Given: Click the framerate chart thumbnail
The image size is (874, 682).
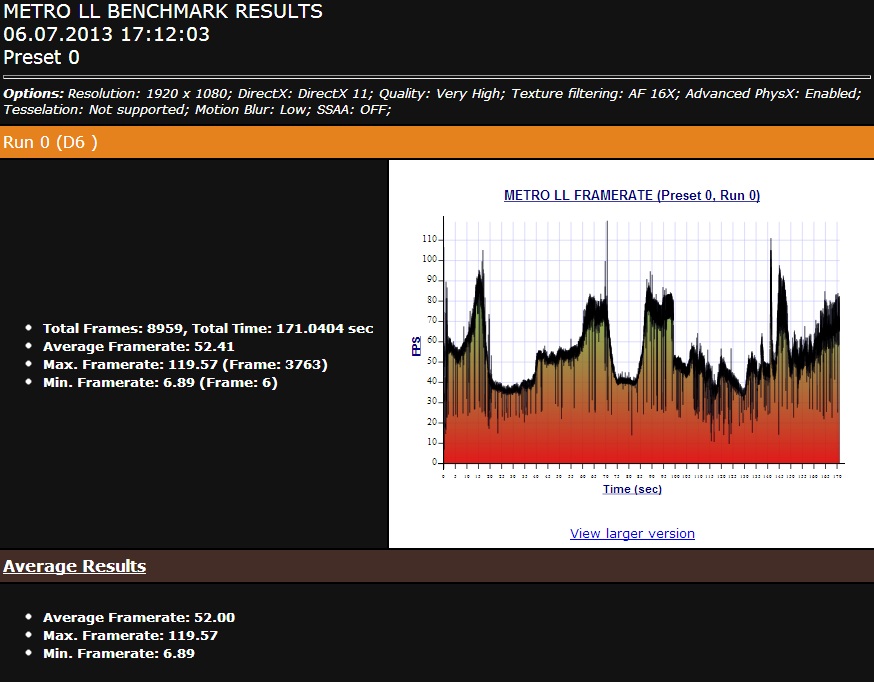Looking at the screenshot, I should (640, 350).
